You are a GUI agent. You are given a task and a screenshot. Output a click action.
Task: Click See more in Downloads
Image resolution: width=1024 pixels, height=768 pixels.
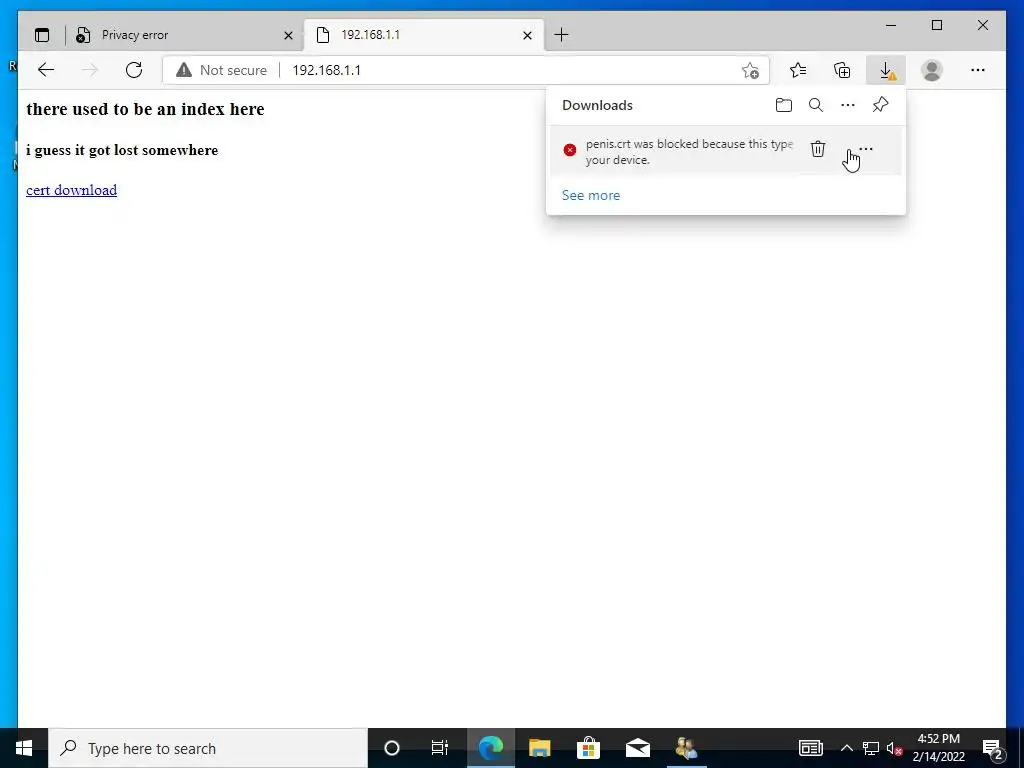coord(591,195)
